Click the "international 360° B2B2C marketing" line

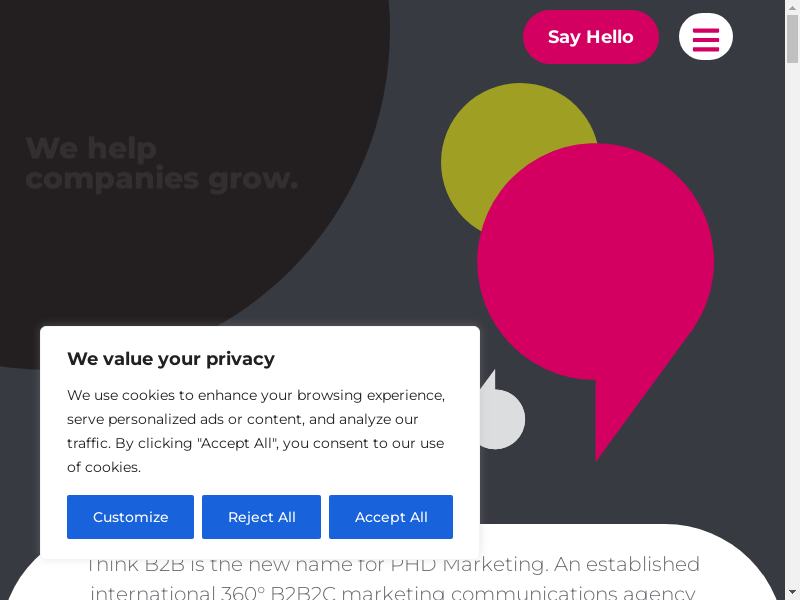(392, 592)
